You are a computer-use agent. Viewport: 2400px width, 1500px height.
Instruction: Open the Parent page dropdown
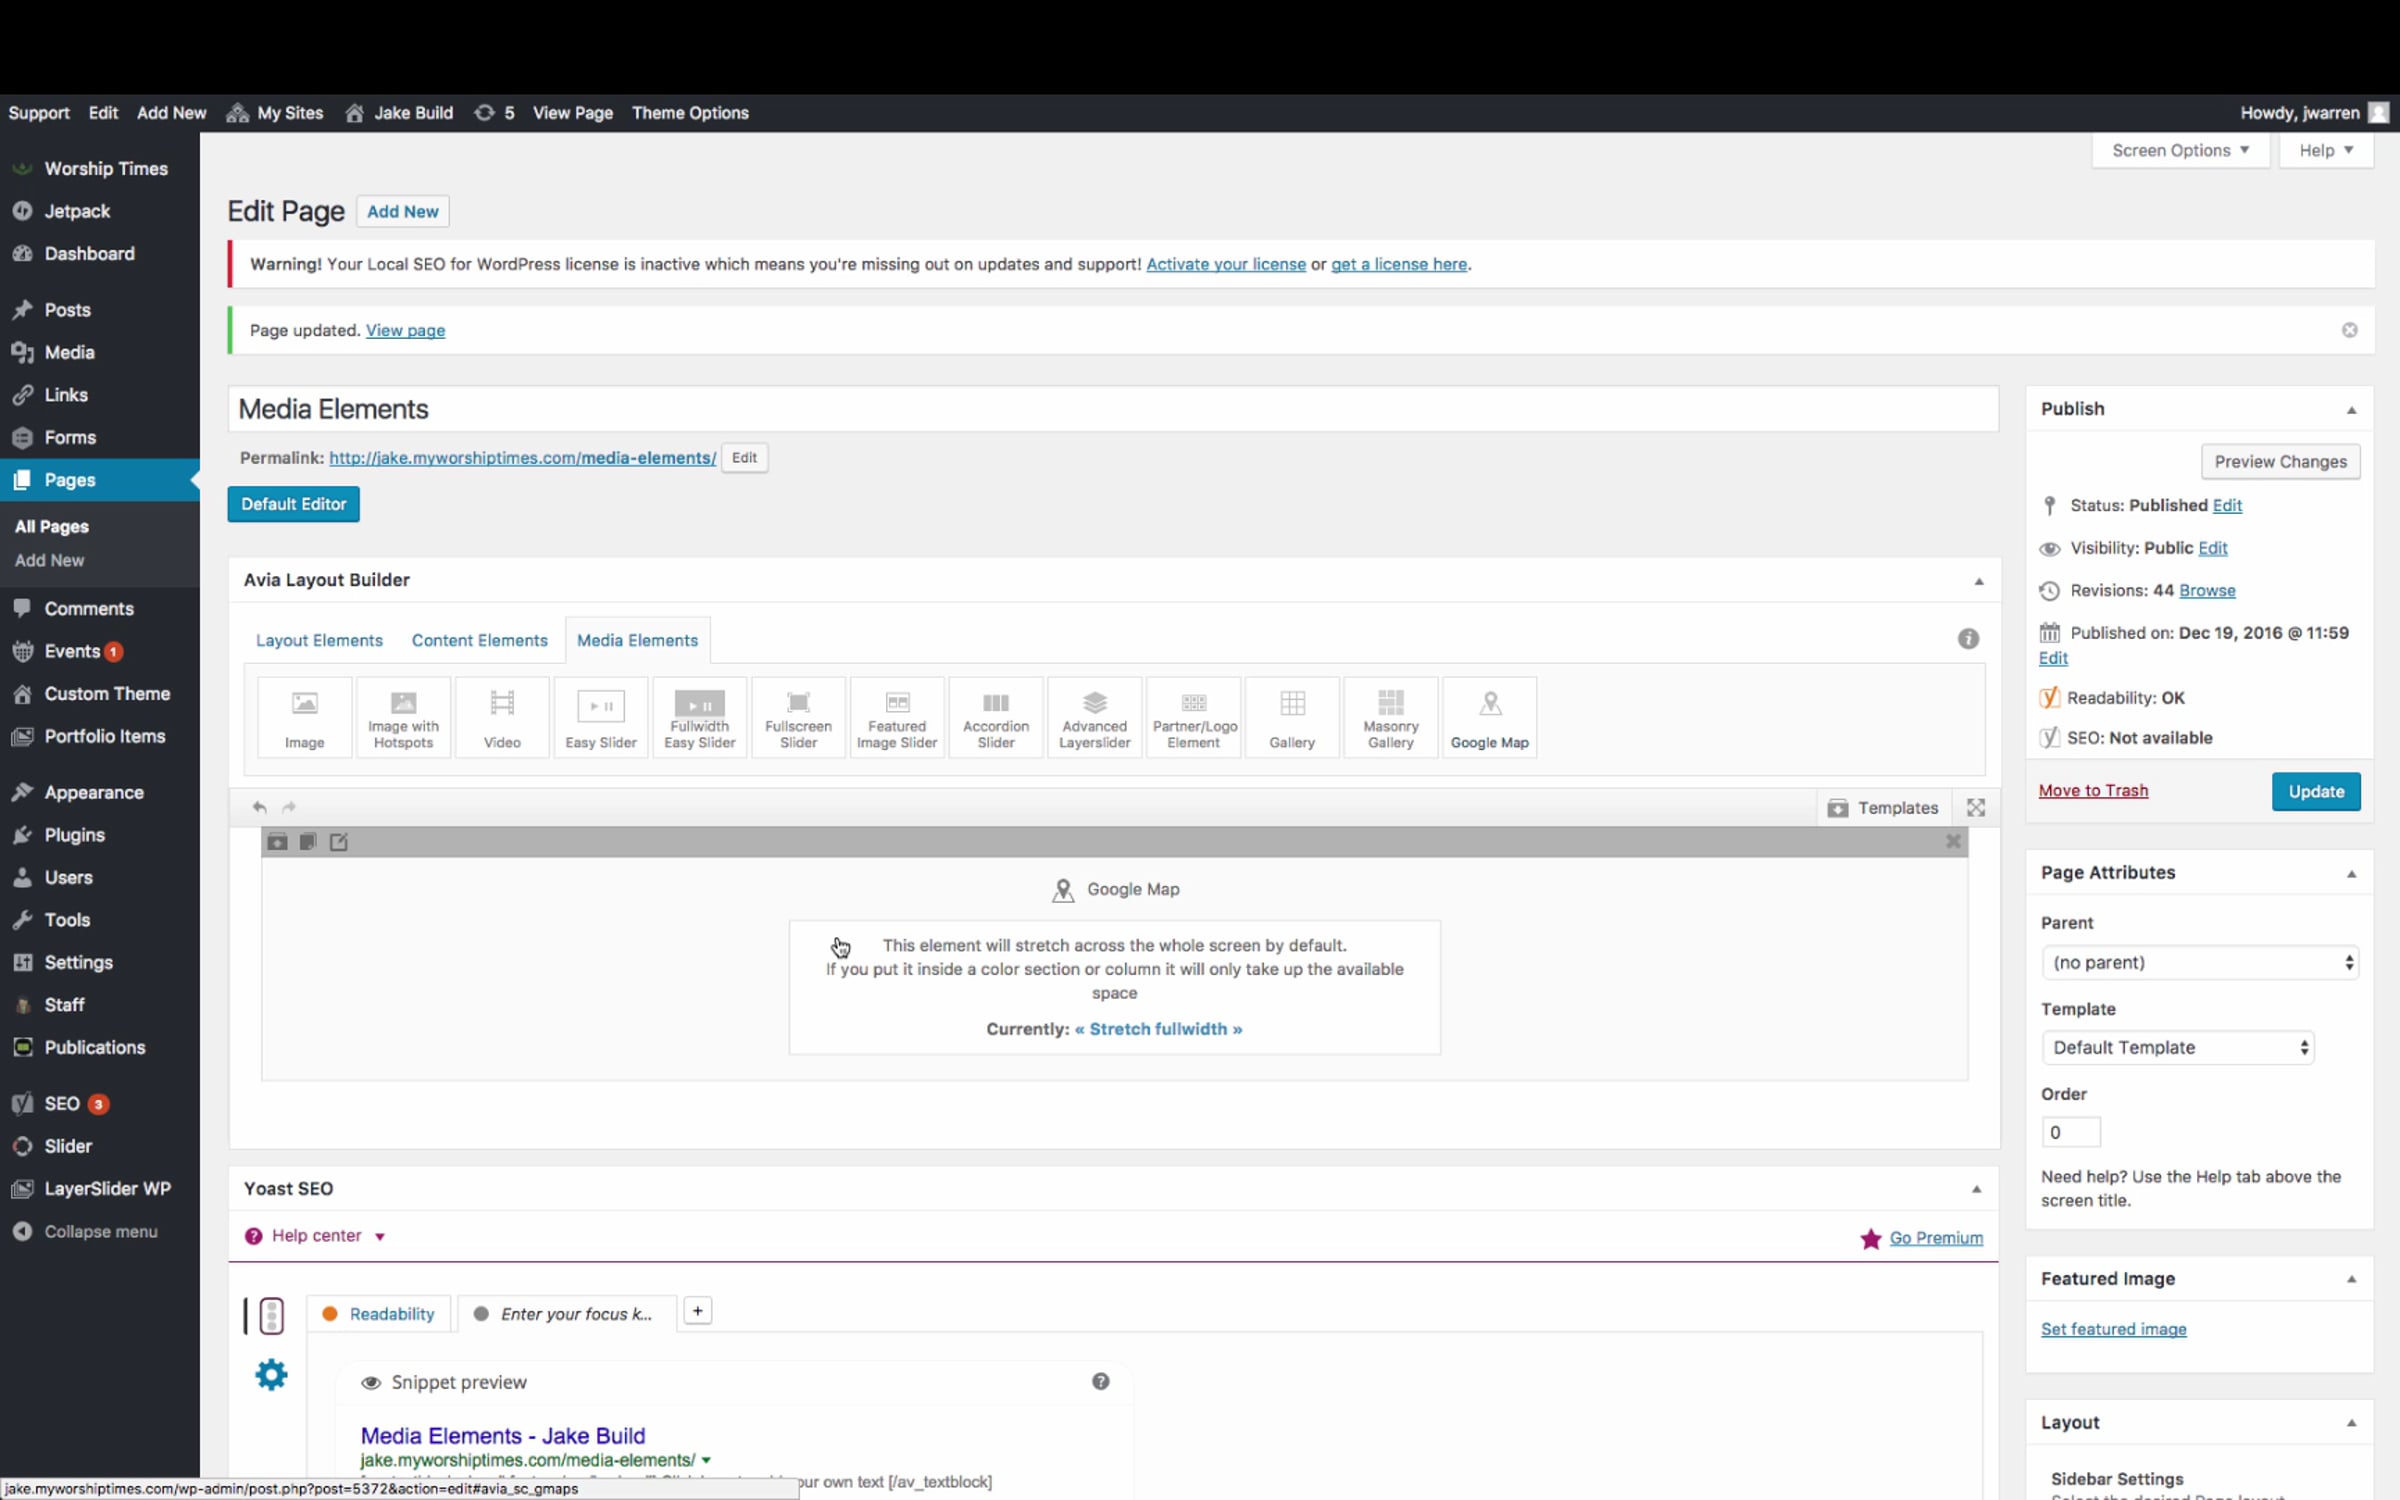point(2199,962)
